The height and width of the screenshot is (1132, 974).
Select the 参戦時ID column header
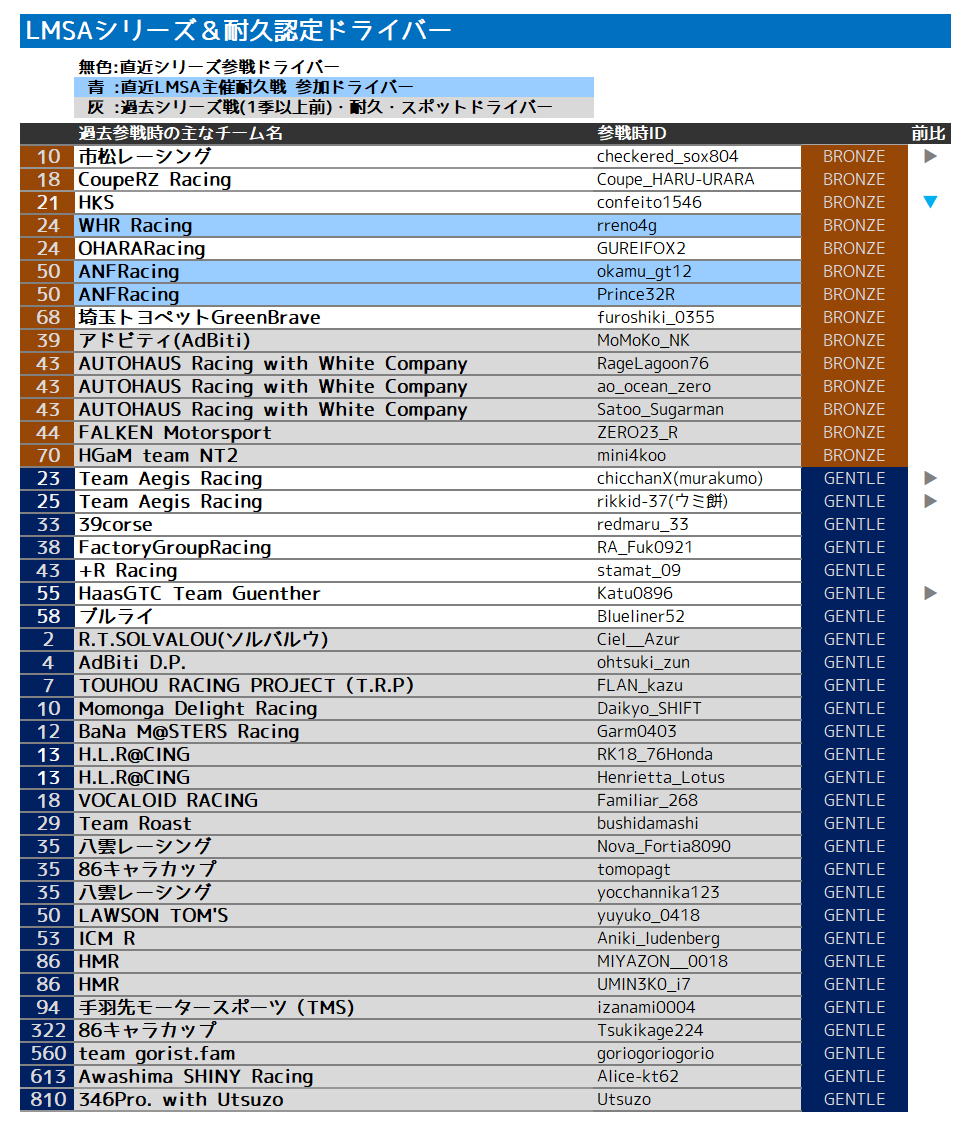pos(631,133)
